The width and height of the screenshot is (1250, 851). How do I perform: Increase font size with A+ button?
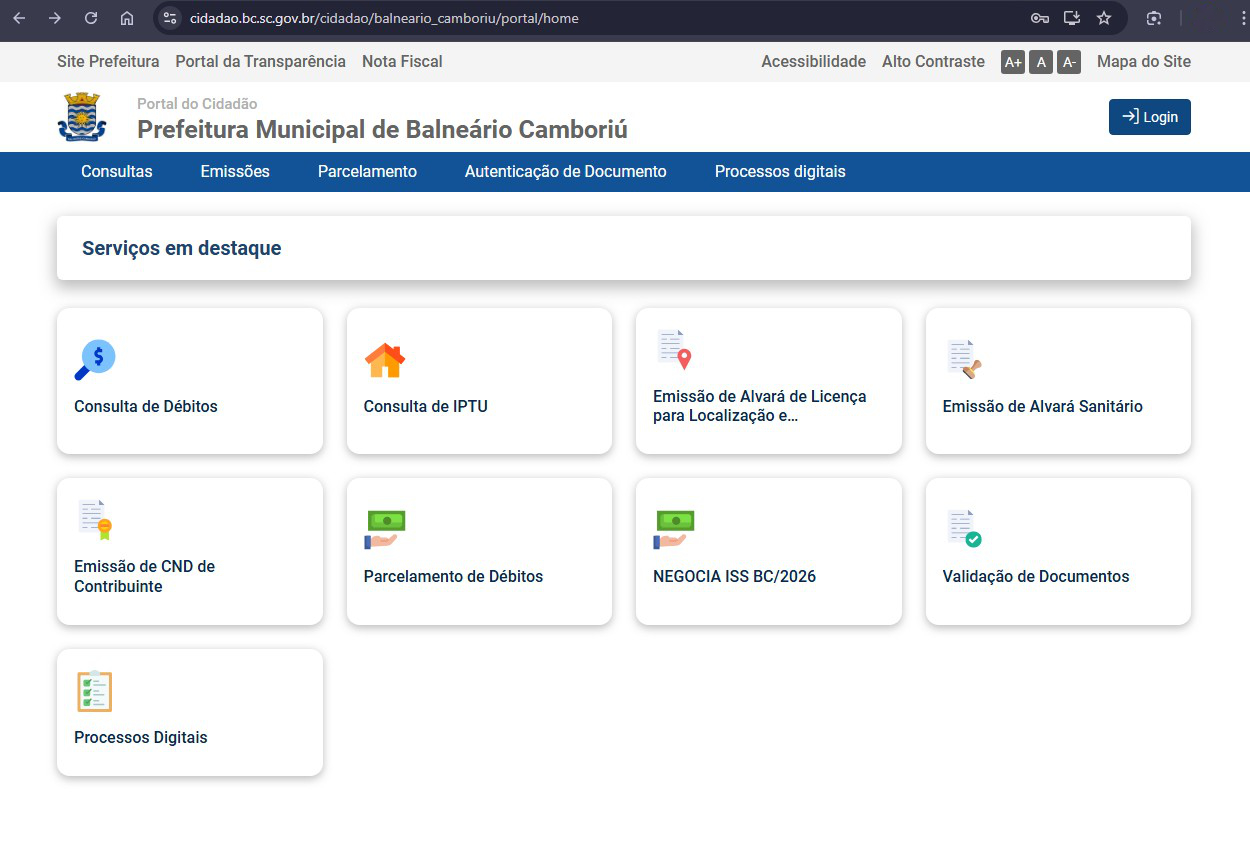pyautogui.click(x=1013, y=62)
